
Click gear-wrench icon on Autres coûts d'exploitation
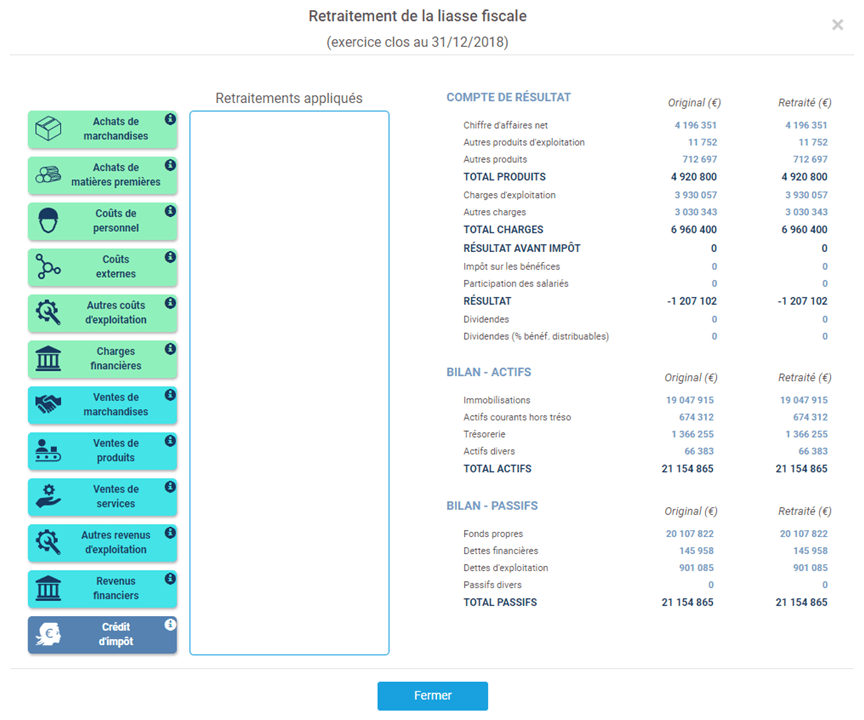click(x=48, y=312)
